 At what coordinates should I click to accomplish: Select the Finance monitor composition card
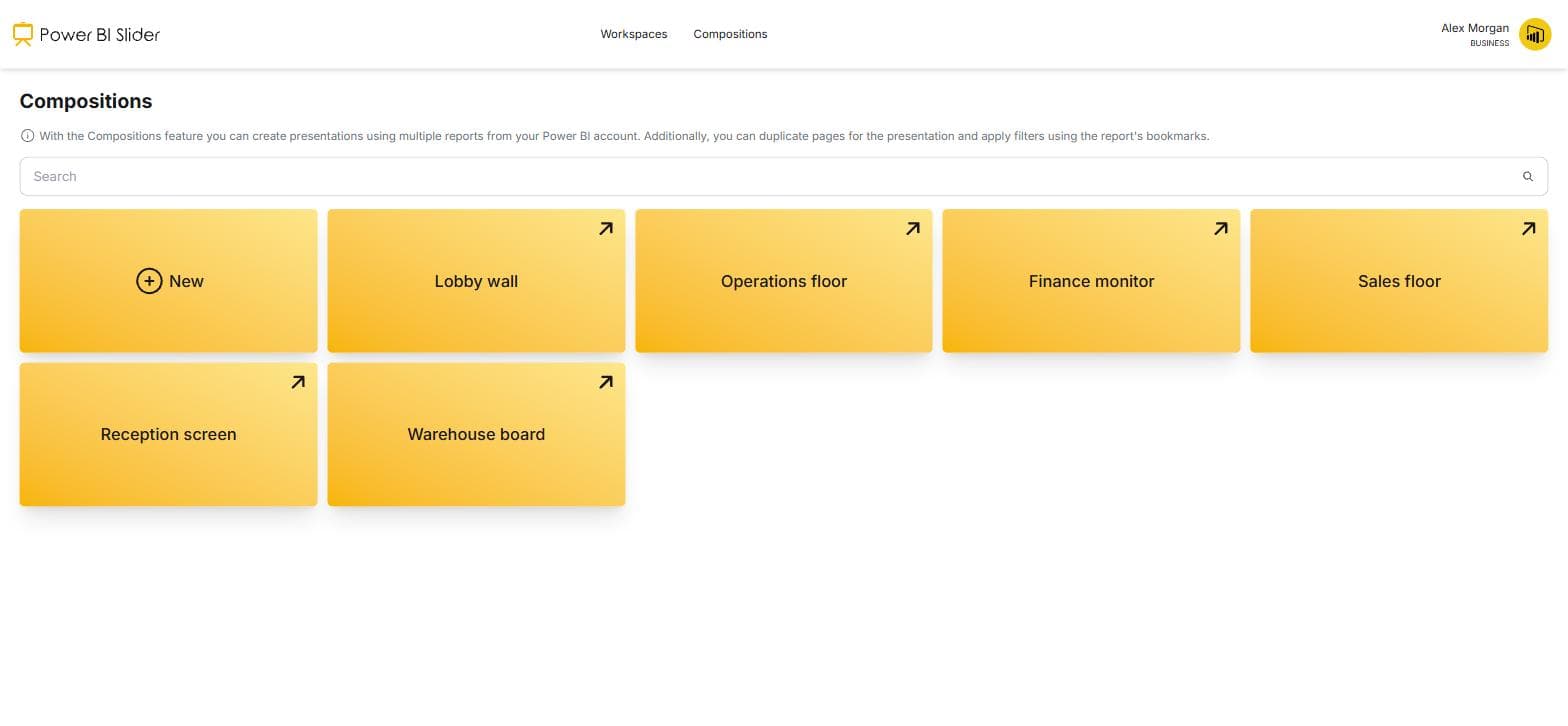tap(1091, 281)
